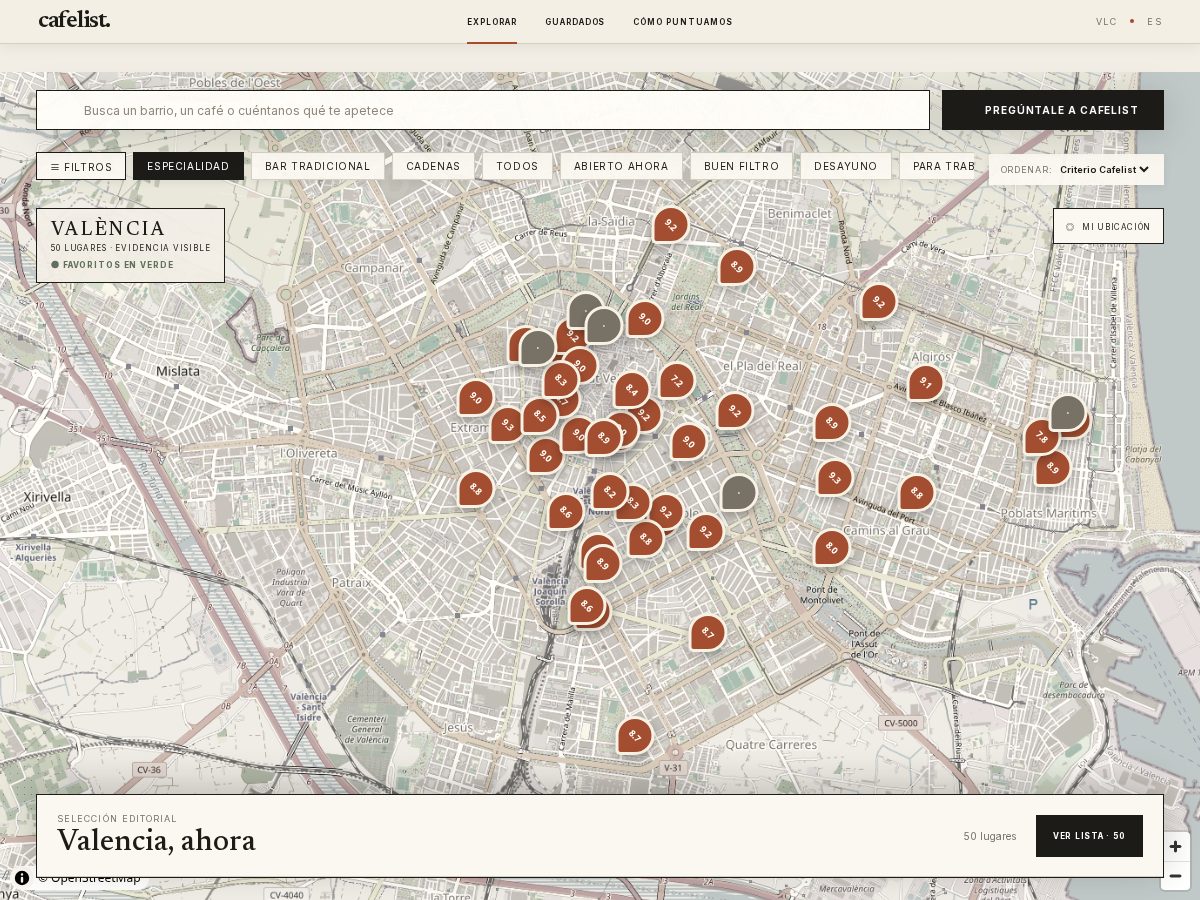This screenshot has height=900, width=1200.
Task: Change language via ES selector
Action: [x=1155, y=22]
